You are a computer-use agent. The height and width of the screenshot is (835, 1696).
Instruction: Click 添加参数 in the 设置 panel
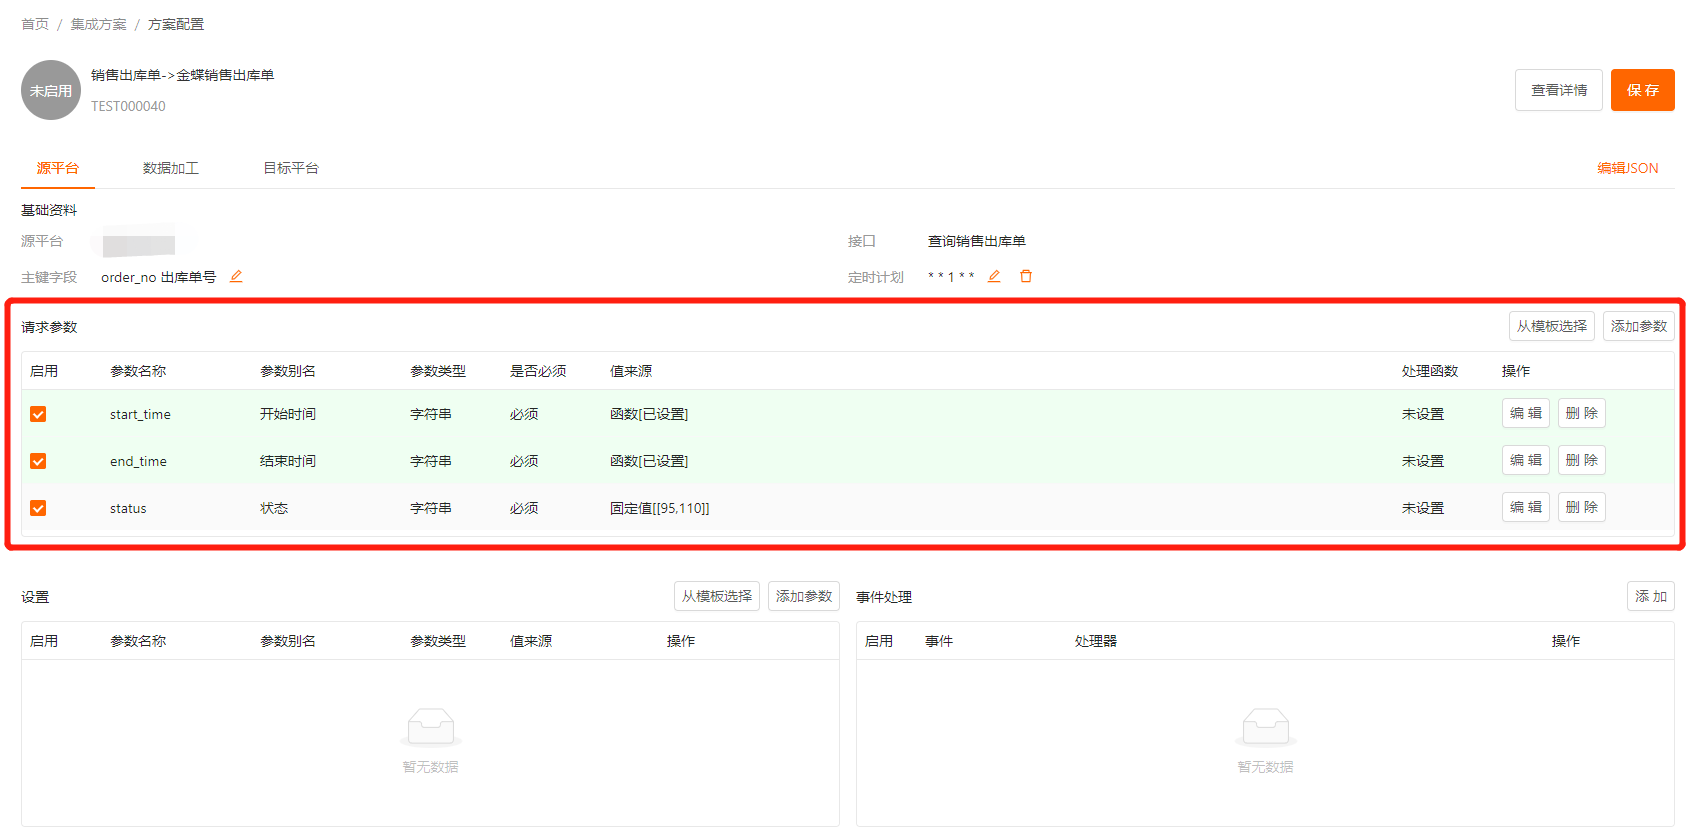[x=803, y=596]
